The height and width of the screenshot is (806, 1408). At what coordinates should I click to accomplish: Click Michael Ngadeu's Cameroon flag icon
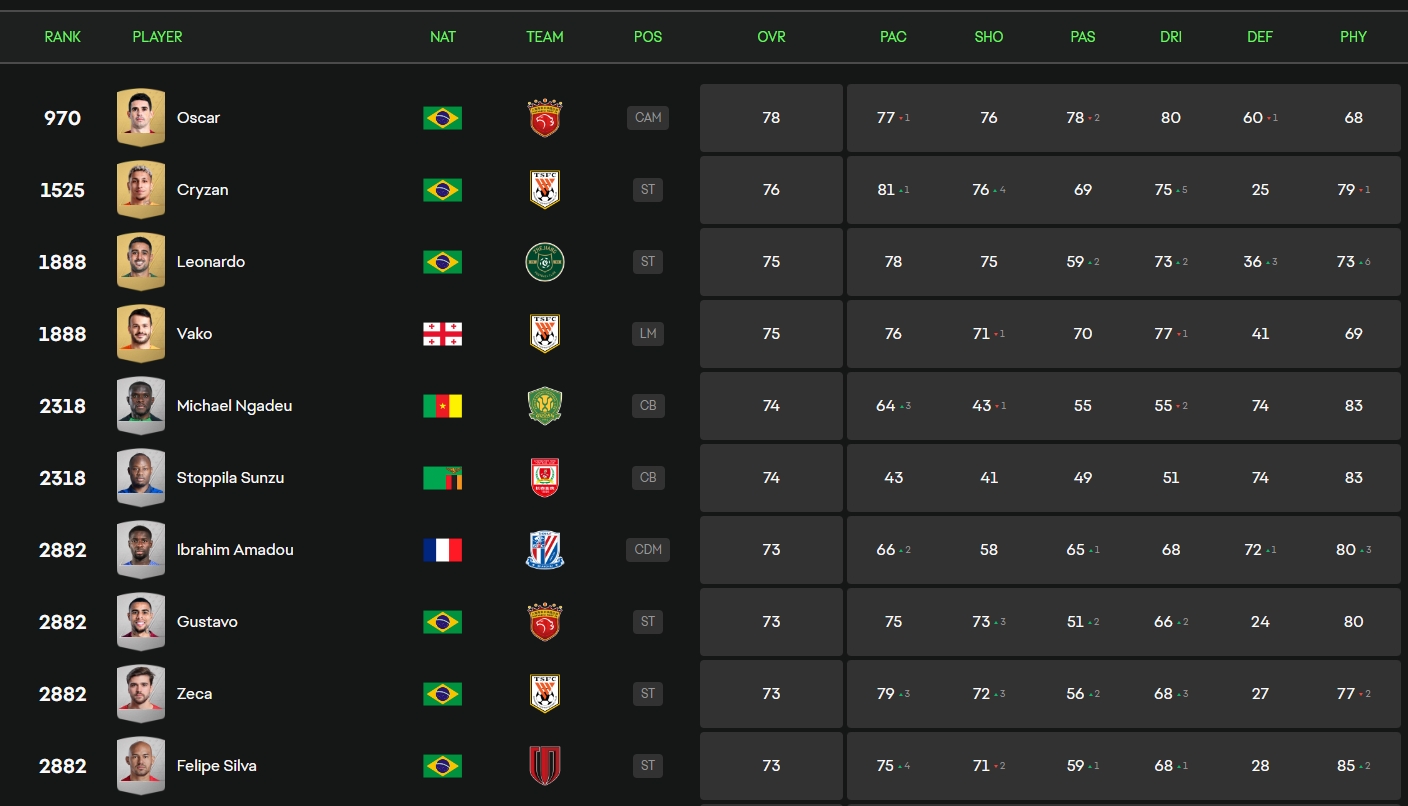(x=442, y=406)
